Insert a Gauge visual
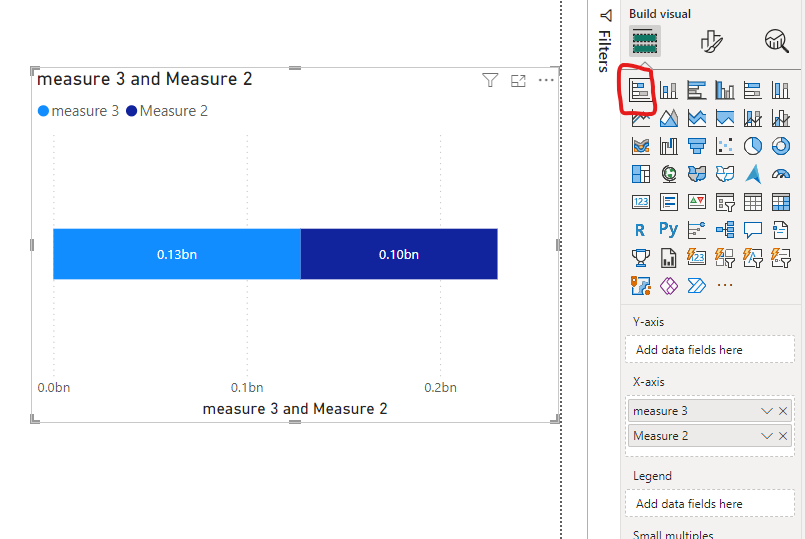805x539 pixels. [x=781, y=174]
